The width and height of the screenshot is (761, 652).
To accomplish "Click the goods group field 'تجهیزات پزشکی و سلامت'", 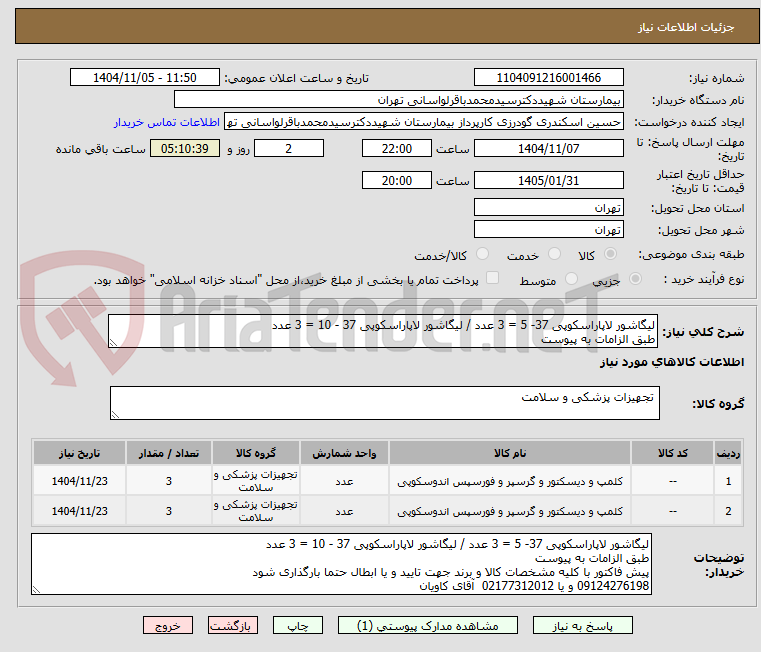I will click(x=385, y=403).
